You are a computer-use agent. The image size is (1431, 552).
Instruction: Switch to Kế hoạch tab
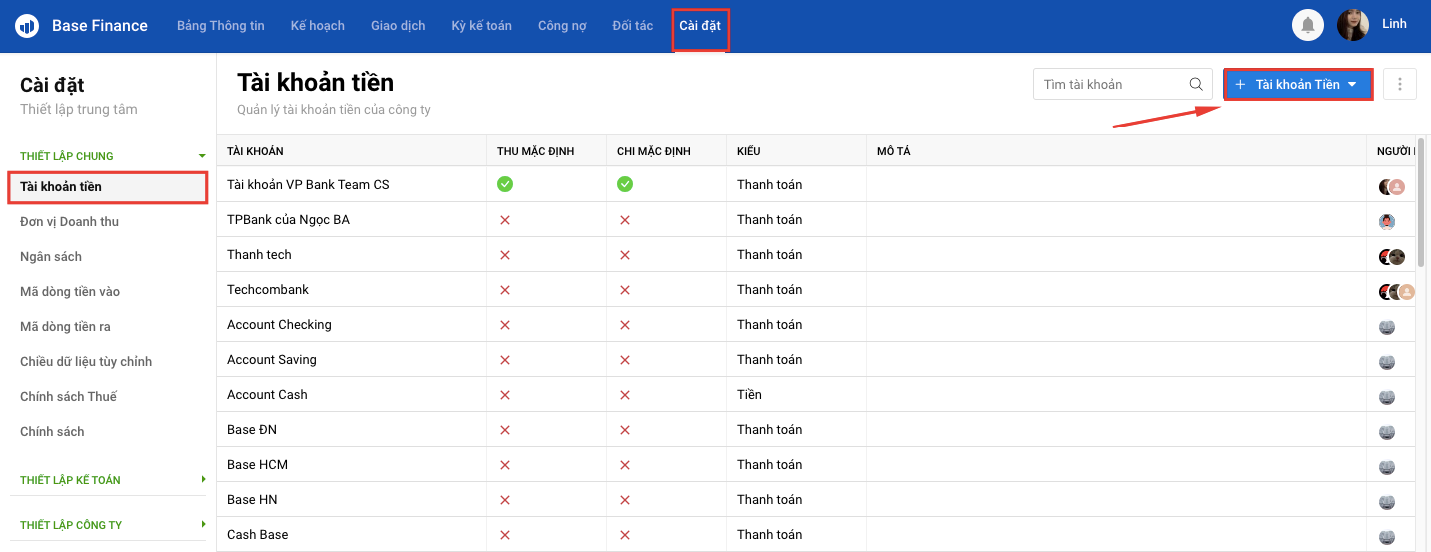(x=318, y=26)
